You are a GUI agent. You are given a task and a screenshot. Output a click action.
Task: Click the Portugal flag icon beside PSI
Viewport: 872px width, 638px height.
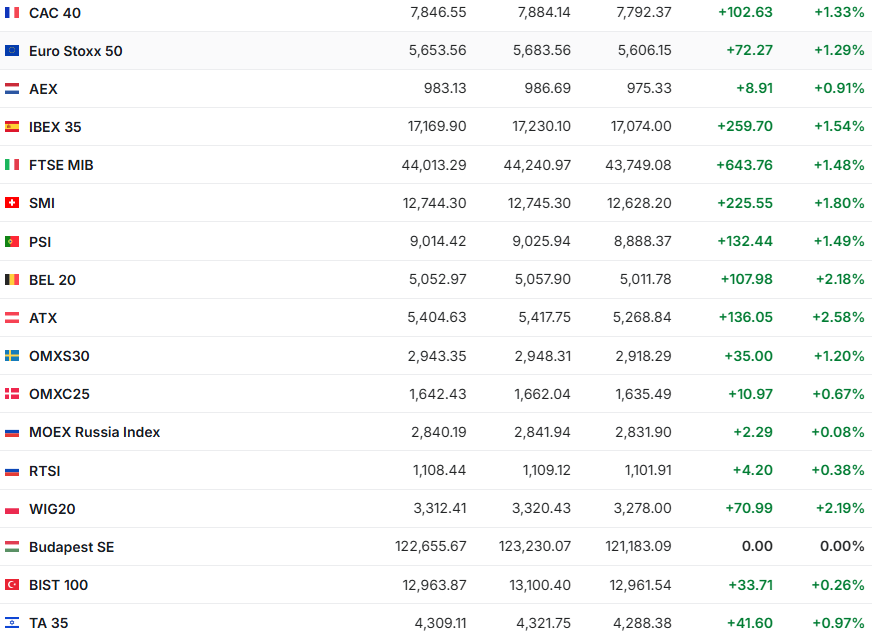[12, 242]
